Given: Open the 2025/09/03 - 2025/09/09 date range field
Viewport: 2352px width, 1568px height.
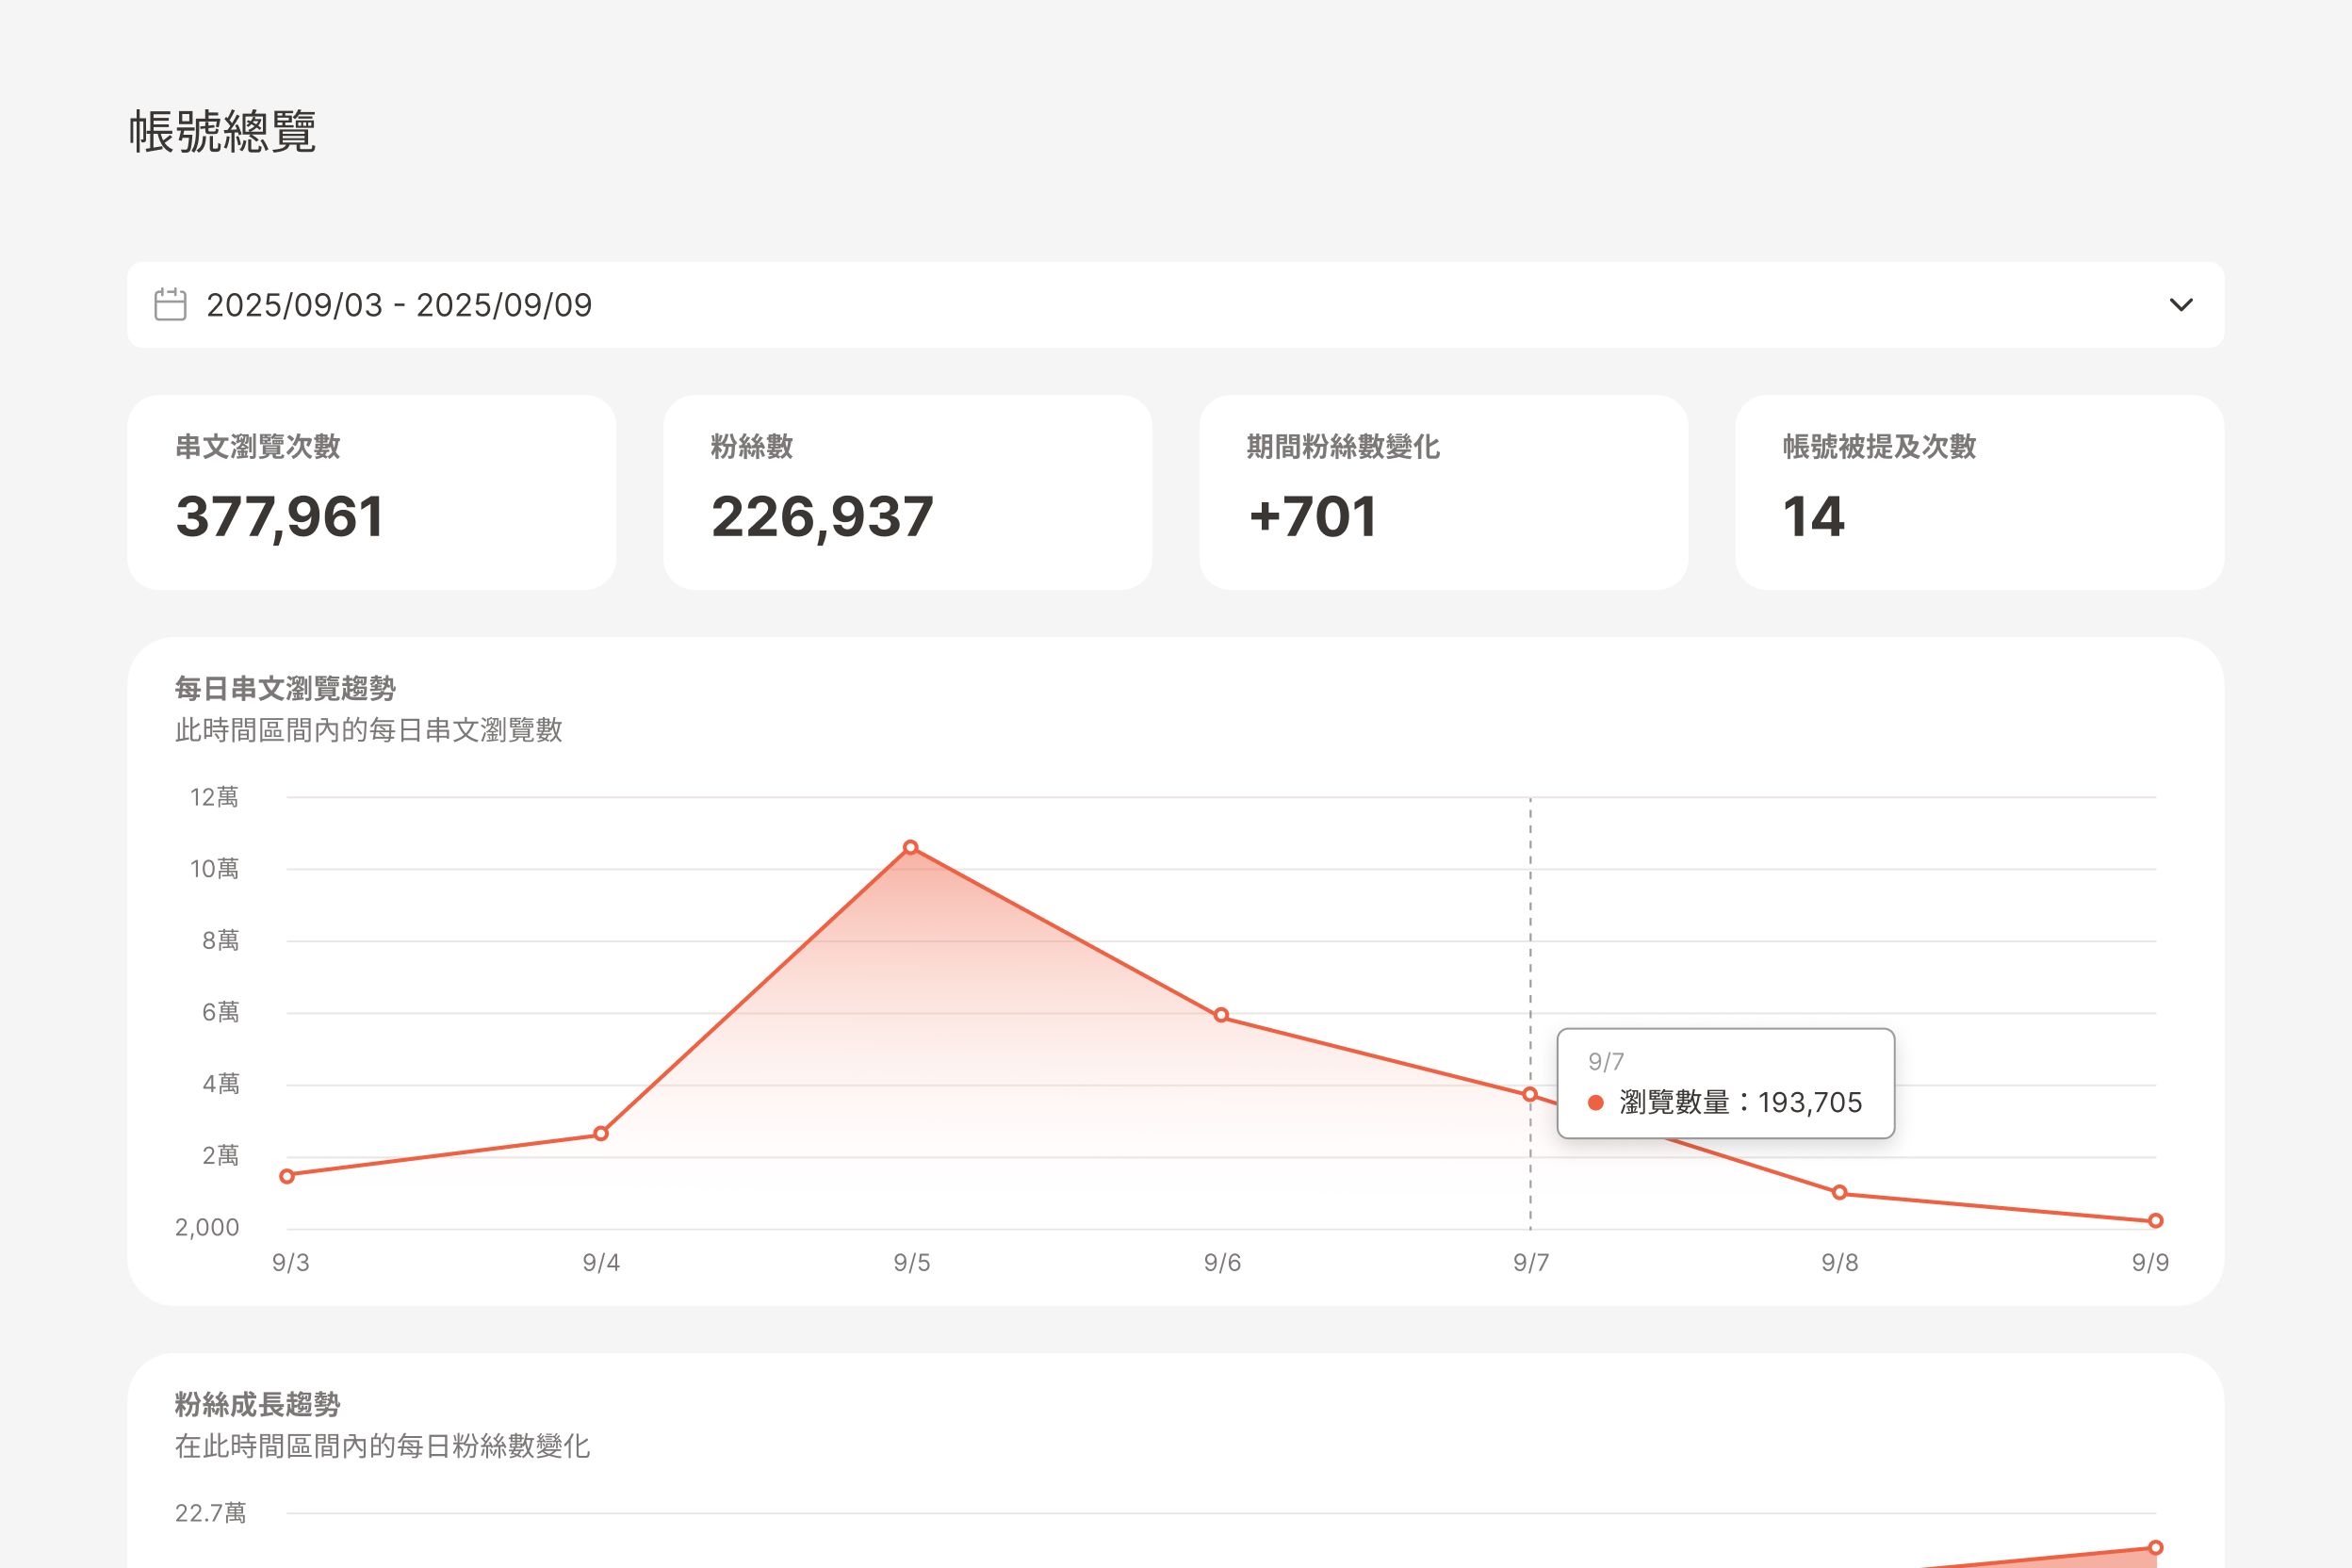Looking at the screenshot, I should (x=400, y=305).
